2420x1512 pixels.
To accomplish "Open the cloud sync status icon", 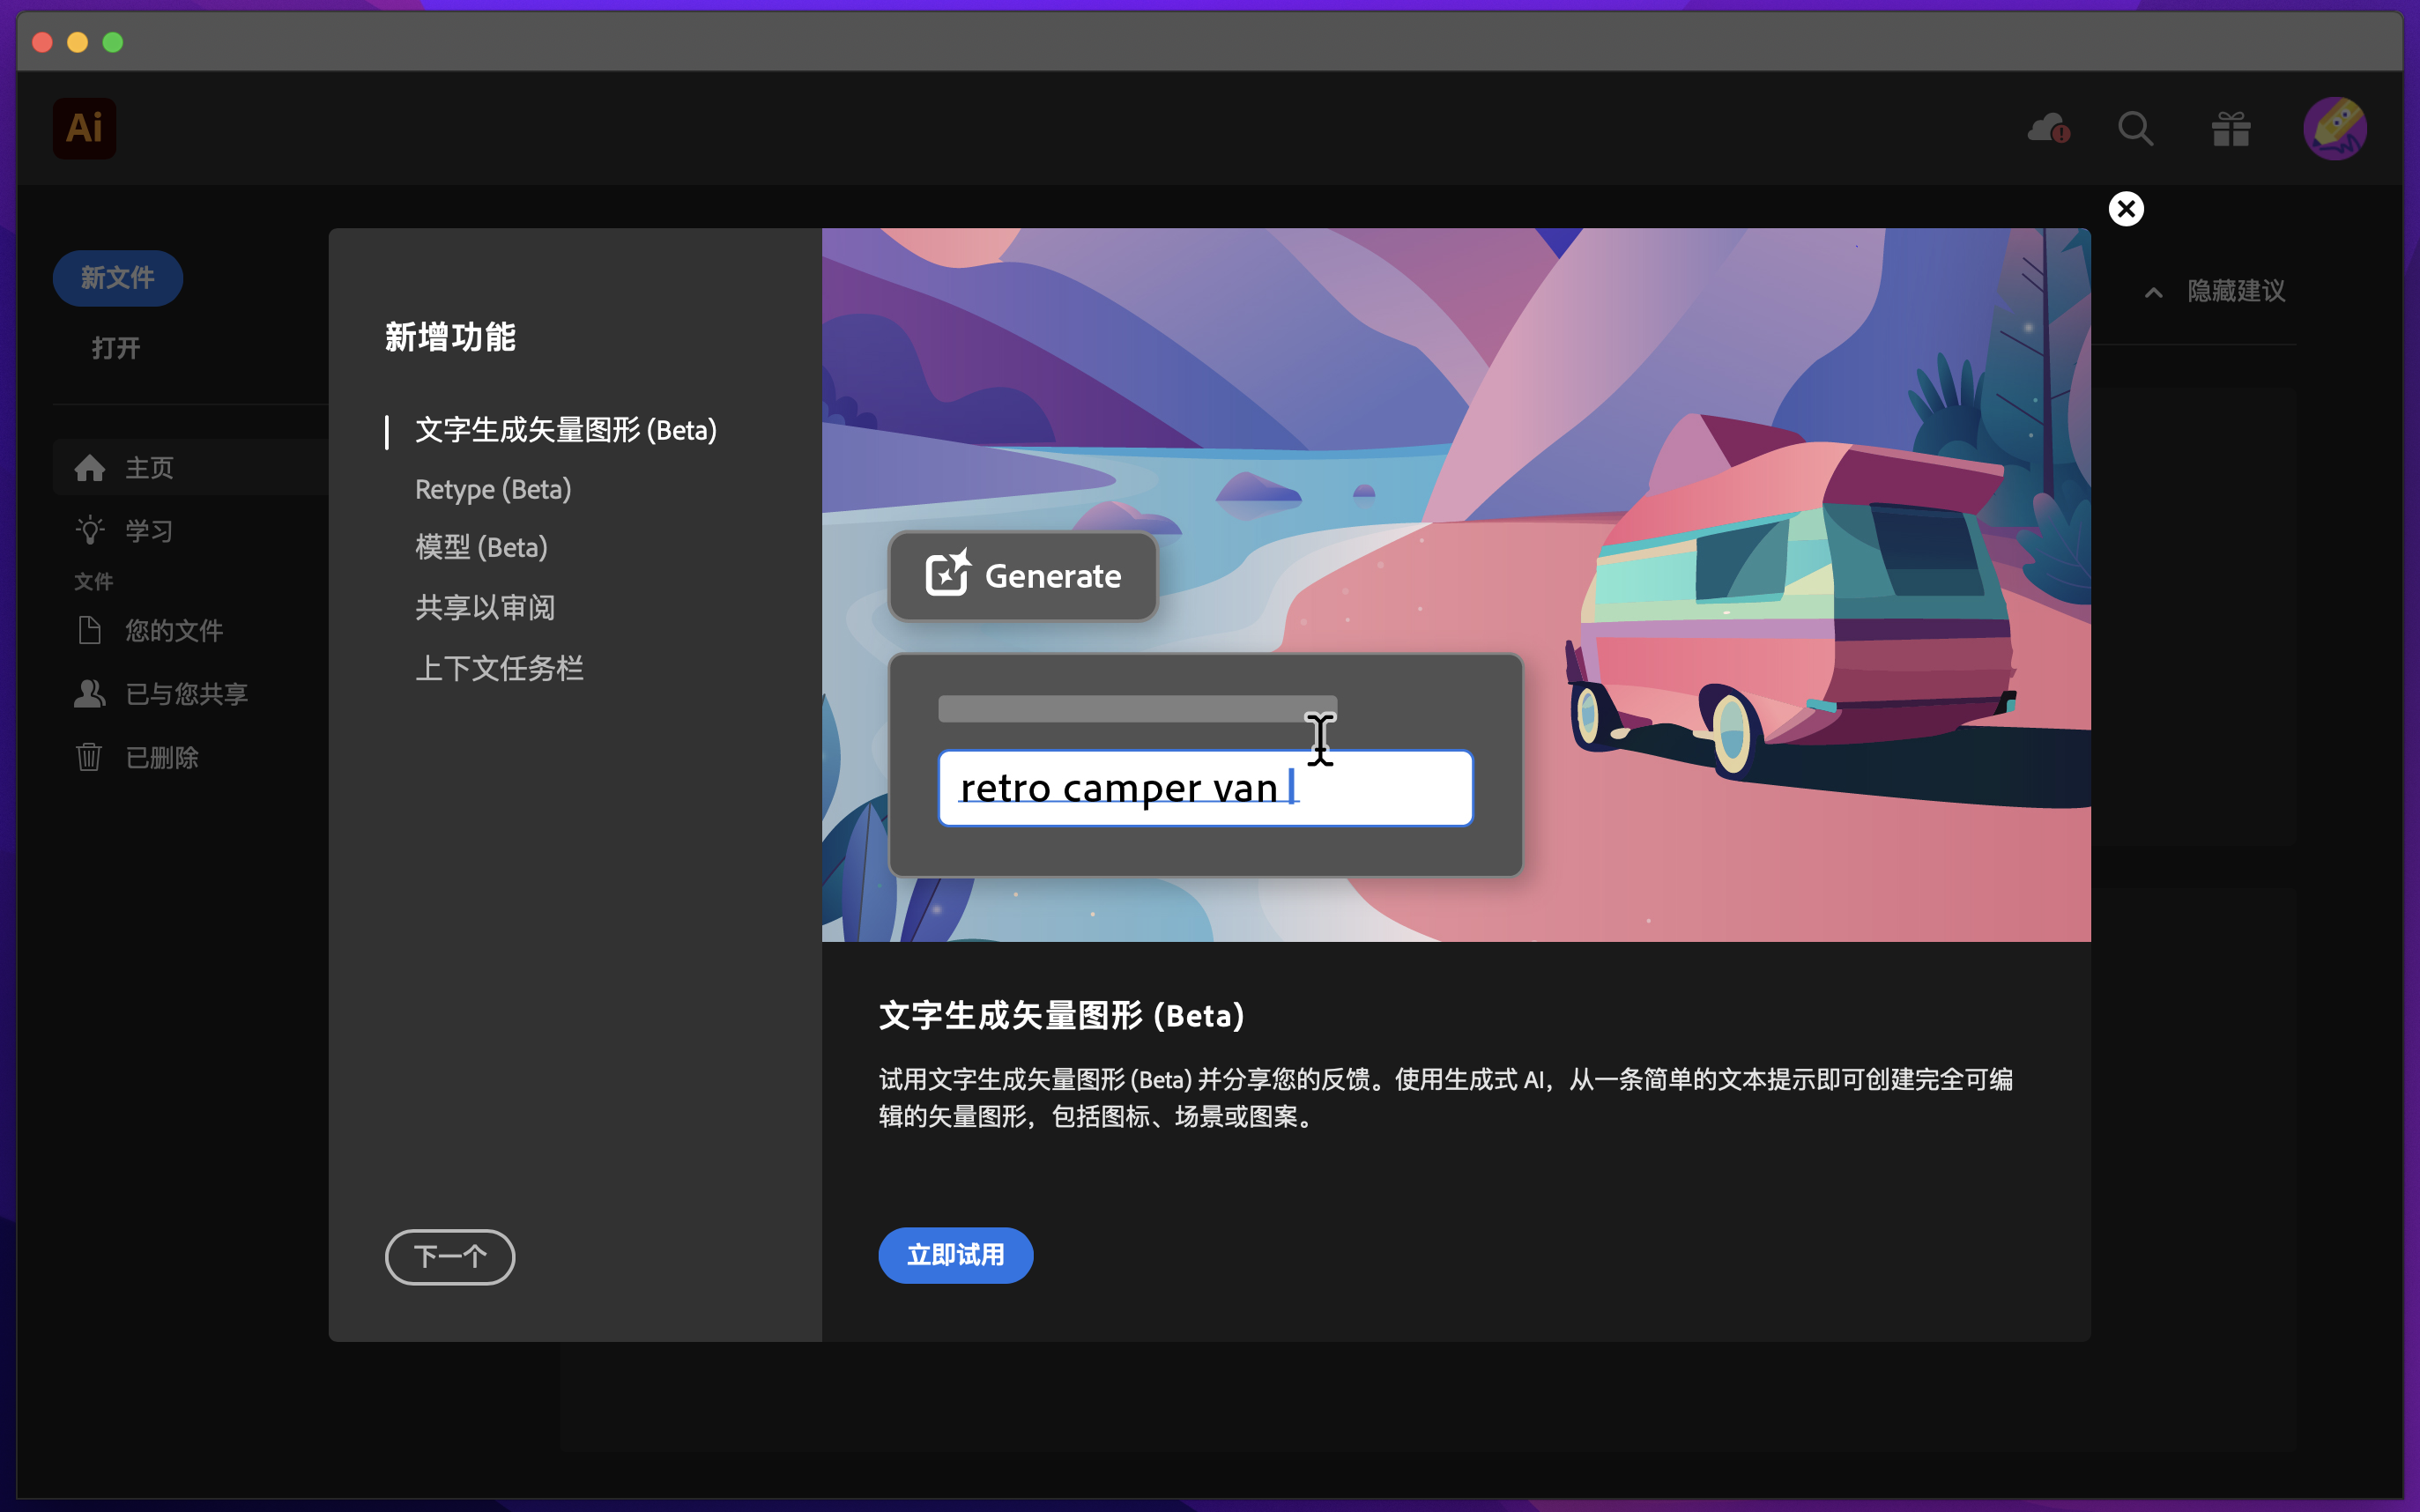I will tap(2047, 128).
